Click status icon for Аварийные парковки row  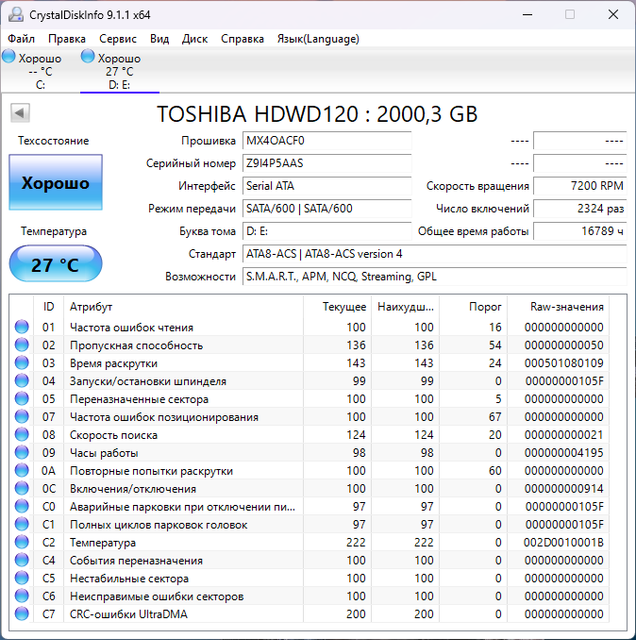22,507
